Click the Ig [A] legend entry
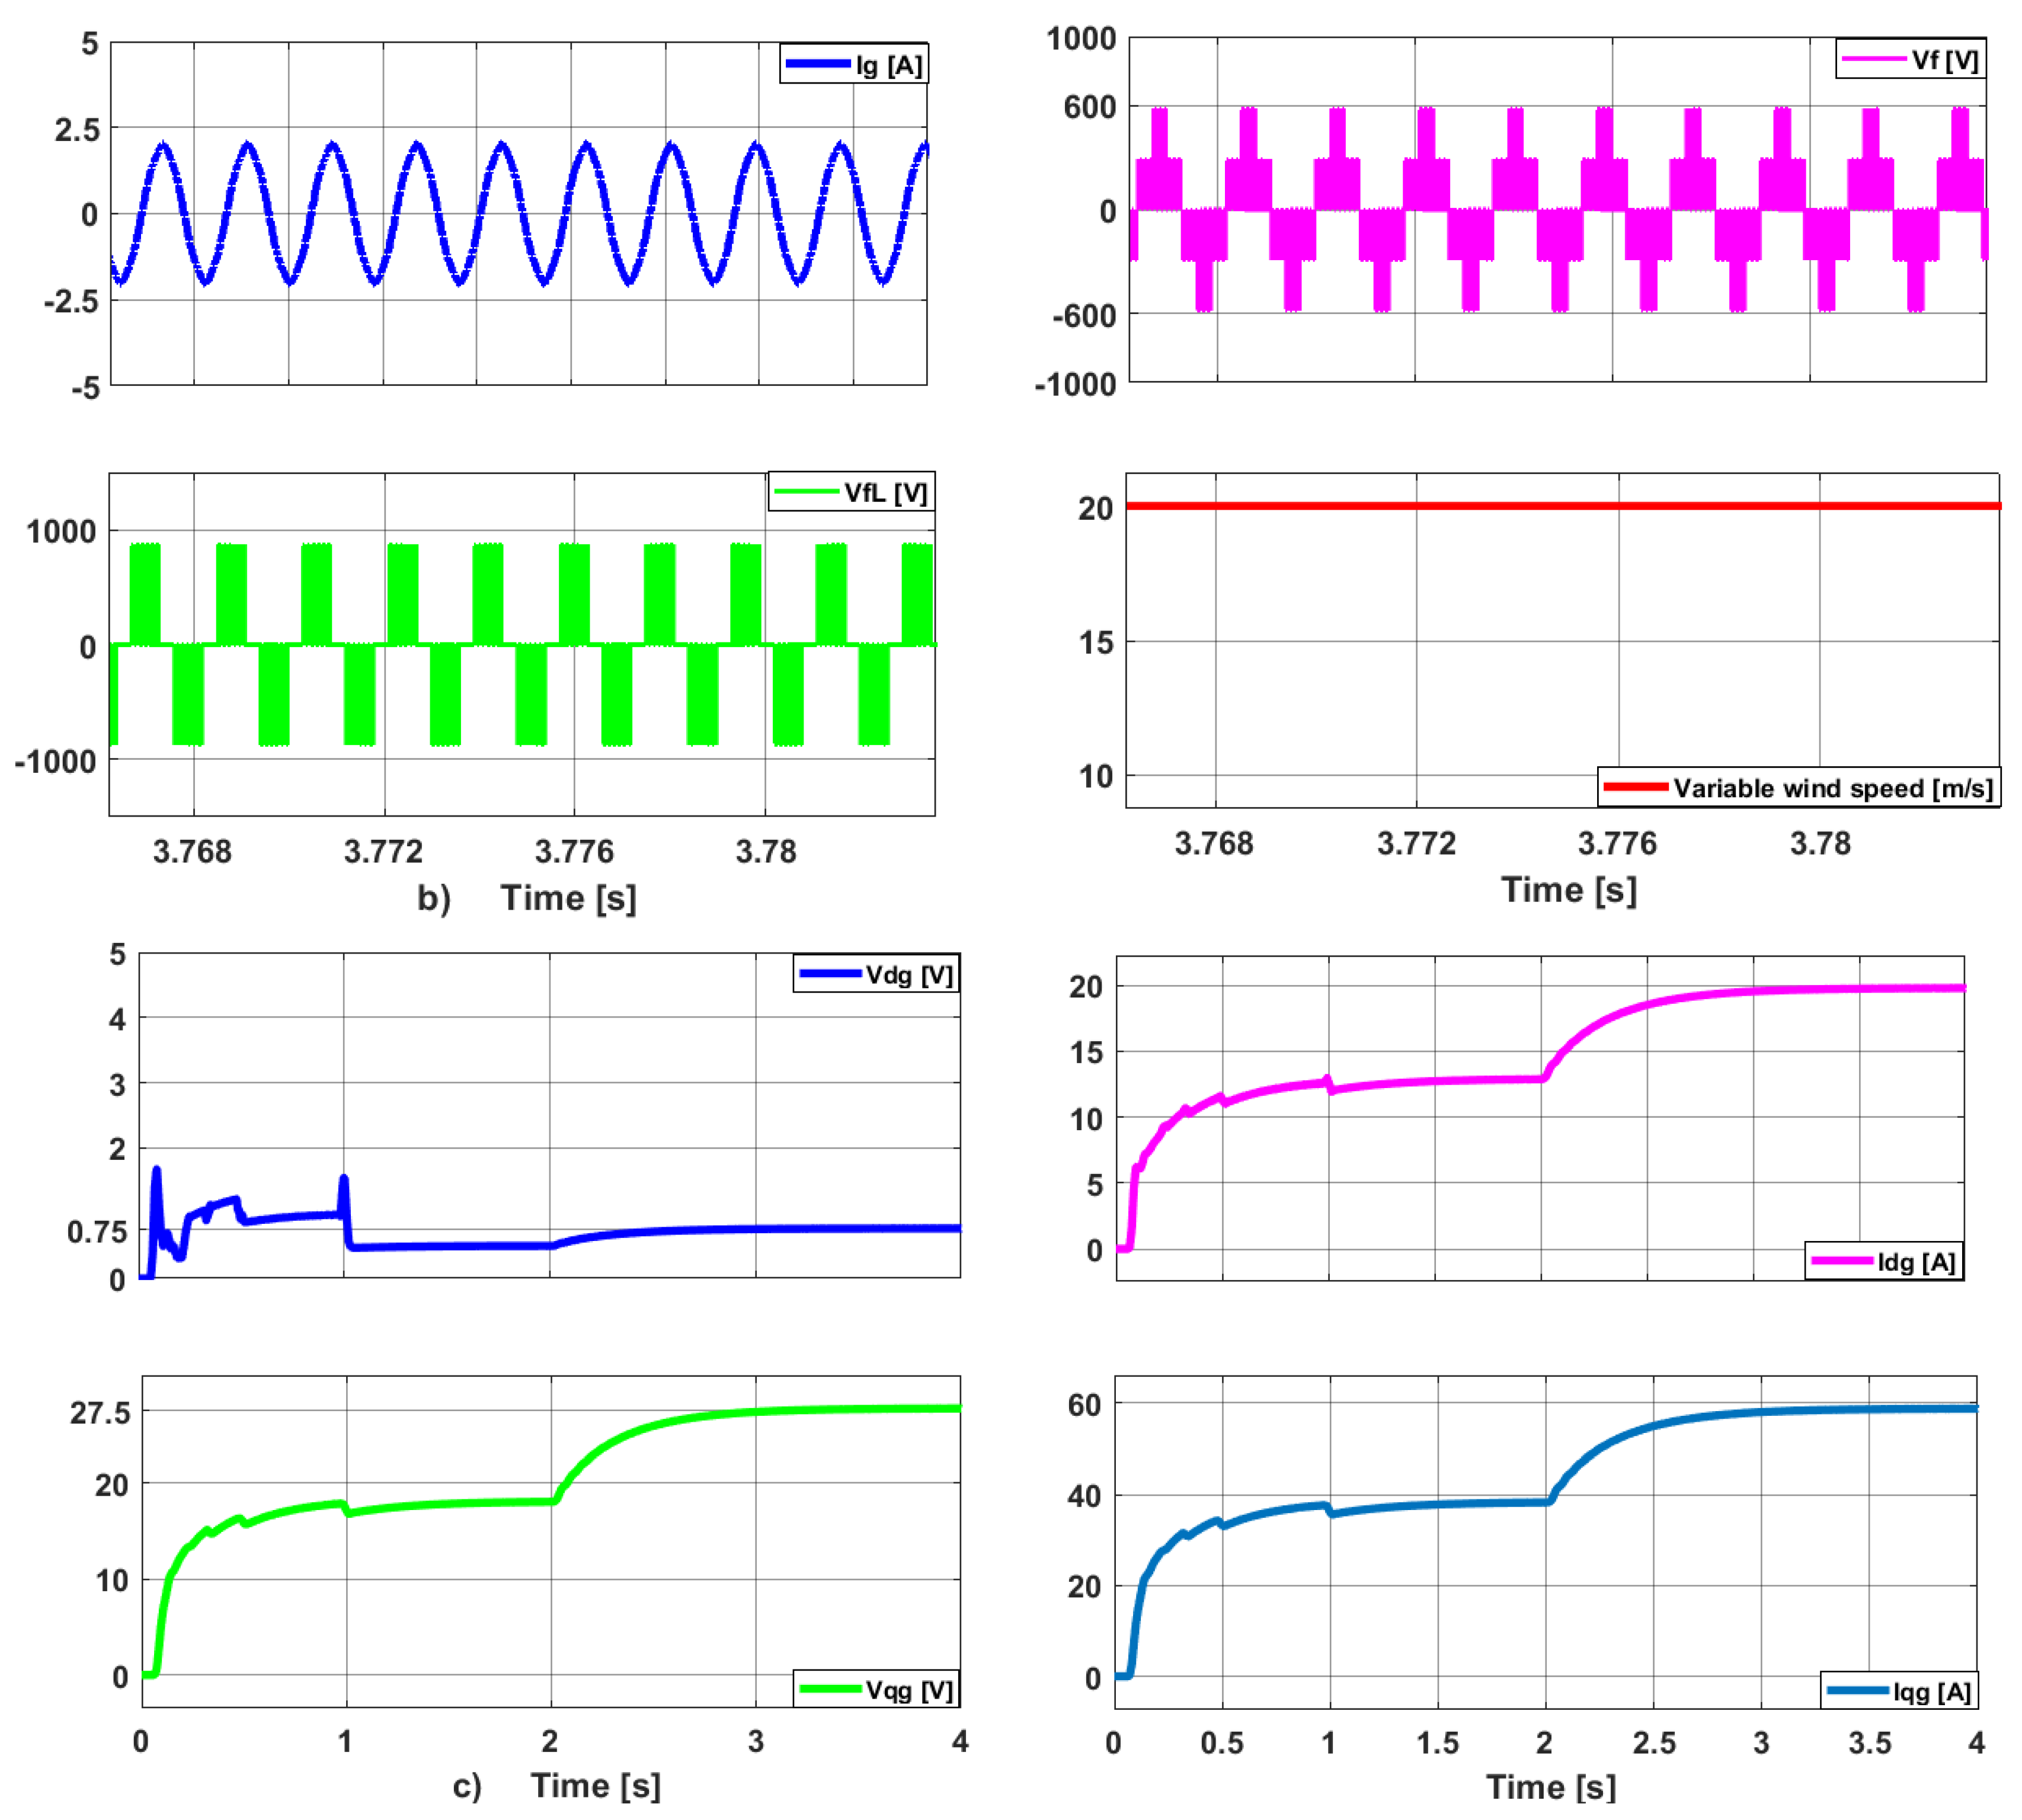Viewport: 2022px width, 1820px height. pos(888,66)
